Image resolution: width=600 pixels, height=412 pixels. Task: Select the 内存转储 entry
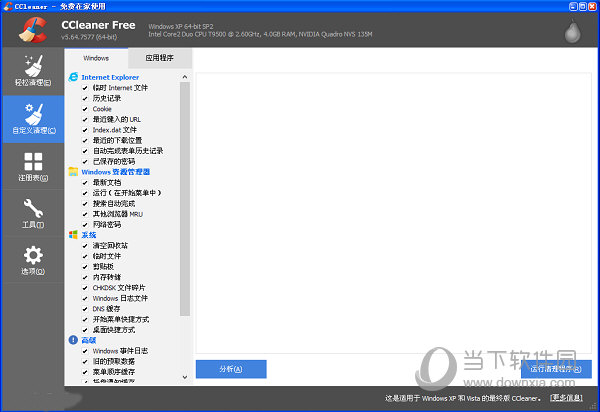[x=106, y=277]
